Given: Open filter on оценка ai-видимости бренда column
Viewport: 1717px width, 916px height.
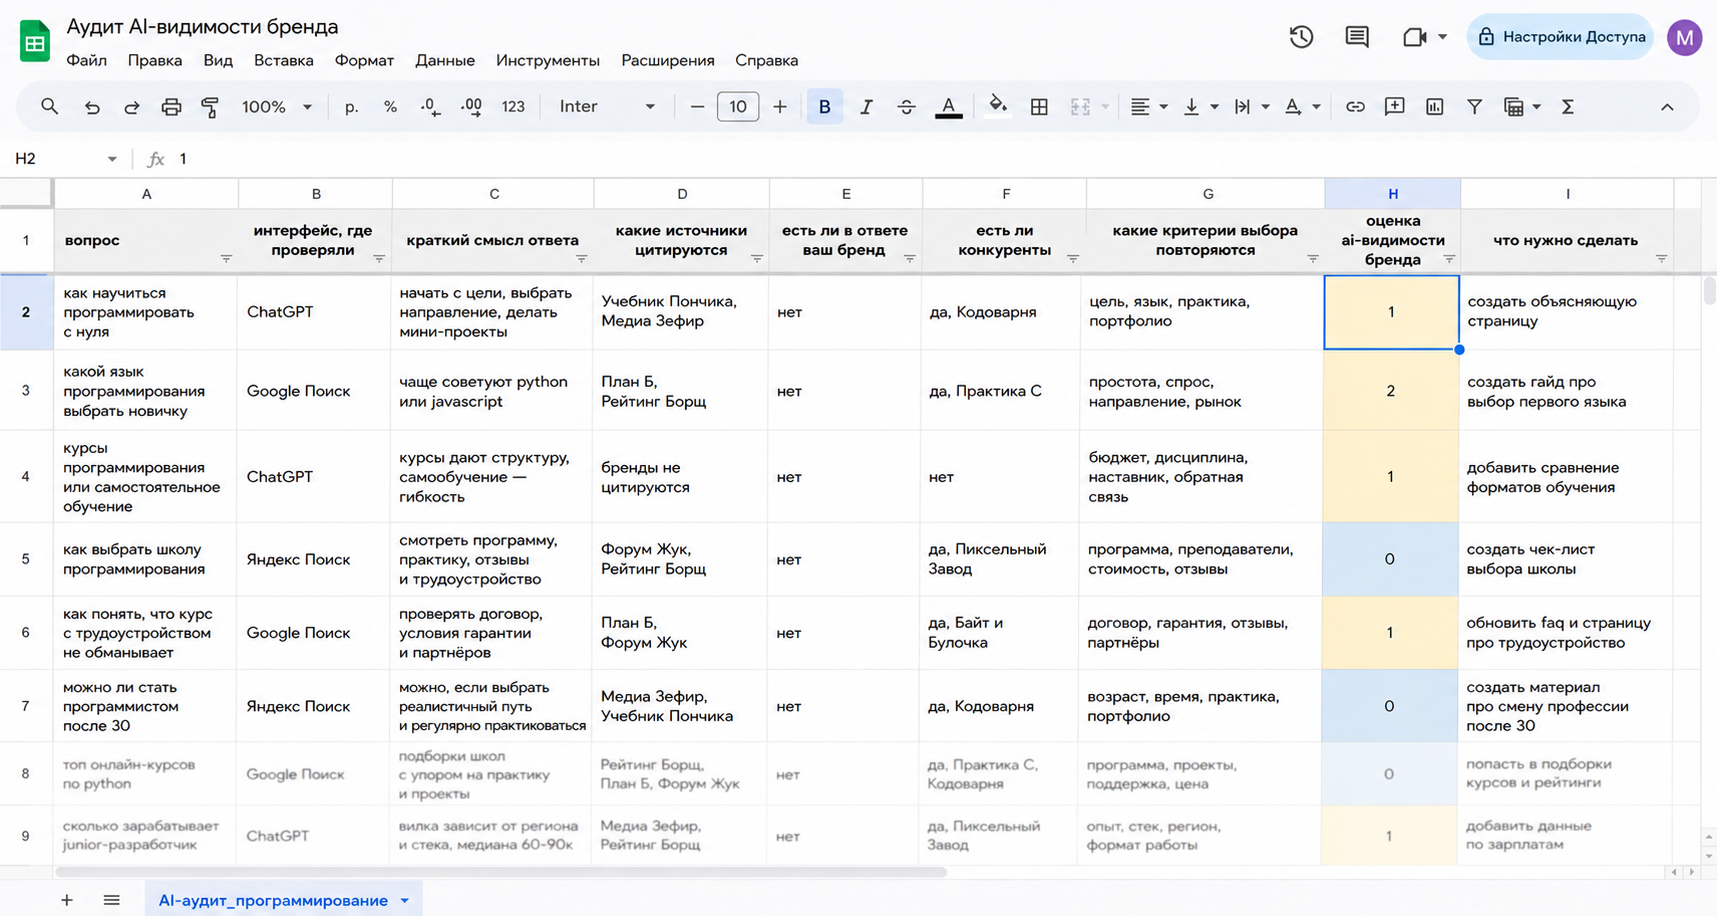Looking at the screenshot, I should pyautogui.click(x=1449, y=259).
